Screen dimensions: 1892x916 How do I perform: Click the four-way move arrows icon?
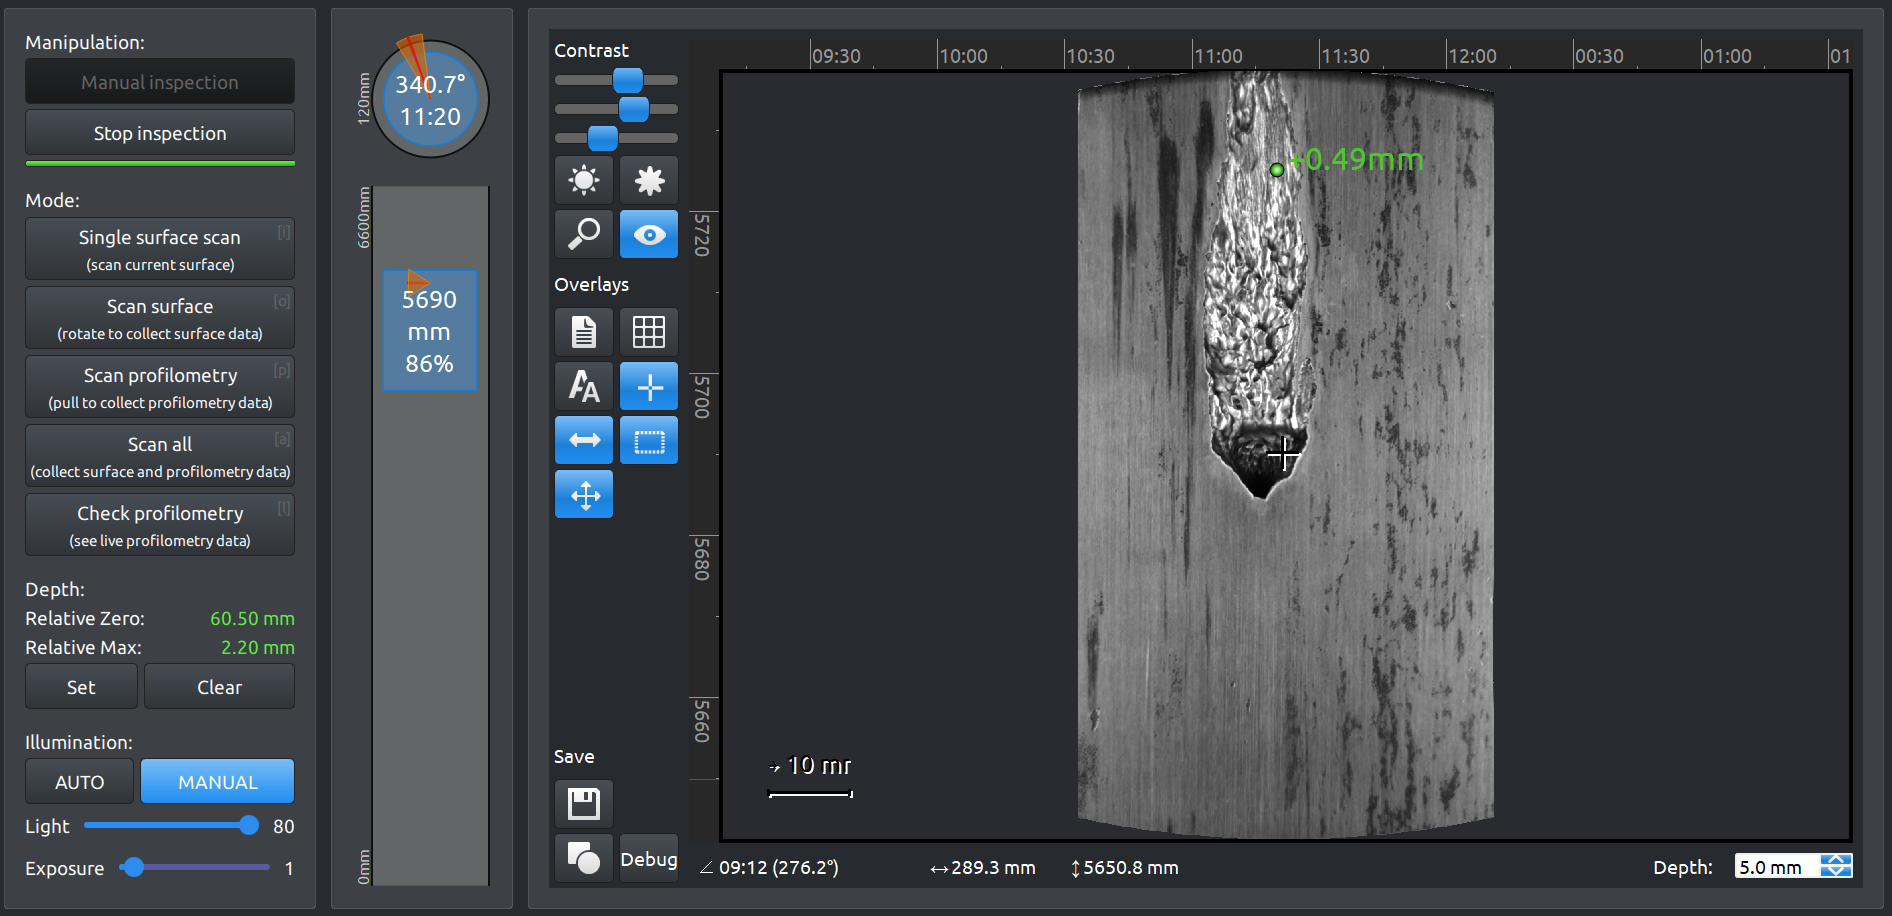pos(584,495)
